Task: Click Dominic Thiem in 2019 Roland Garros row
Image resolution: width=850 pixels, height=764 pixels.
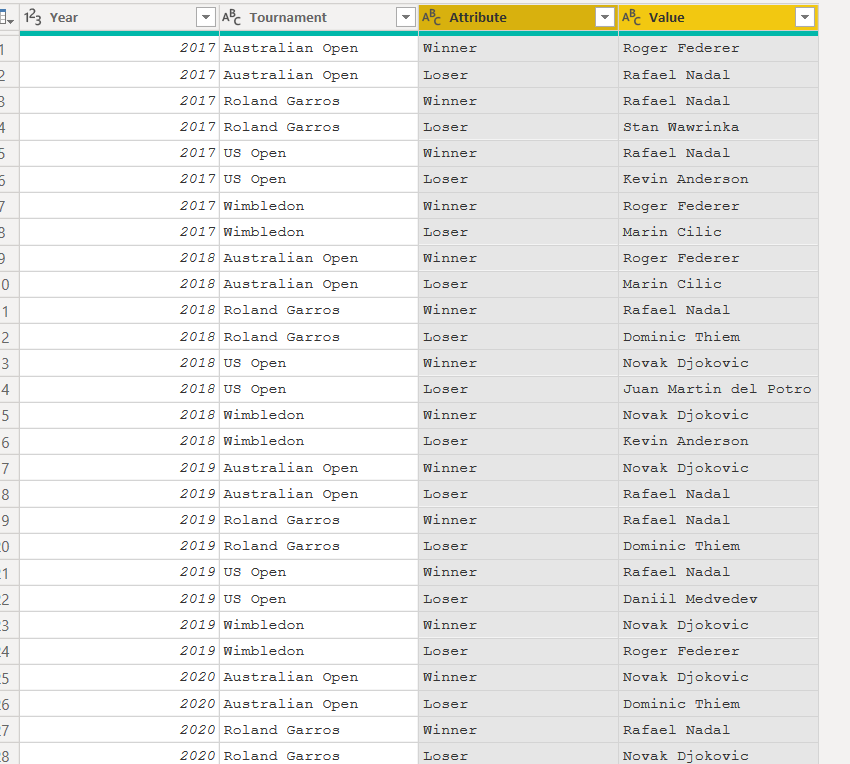Action: click(718, 547)
